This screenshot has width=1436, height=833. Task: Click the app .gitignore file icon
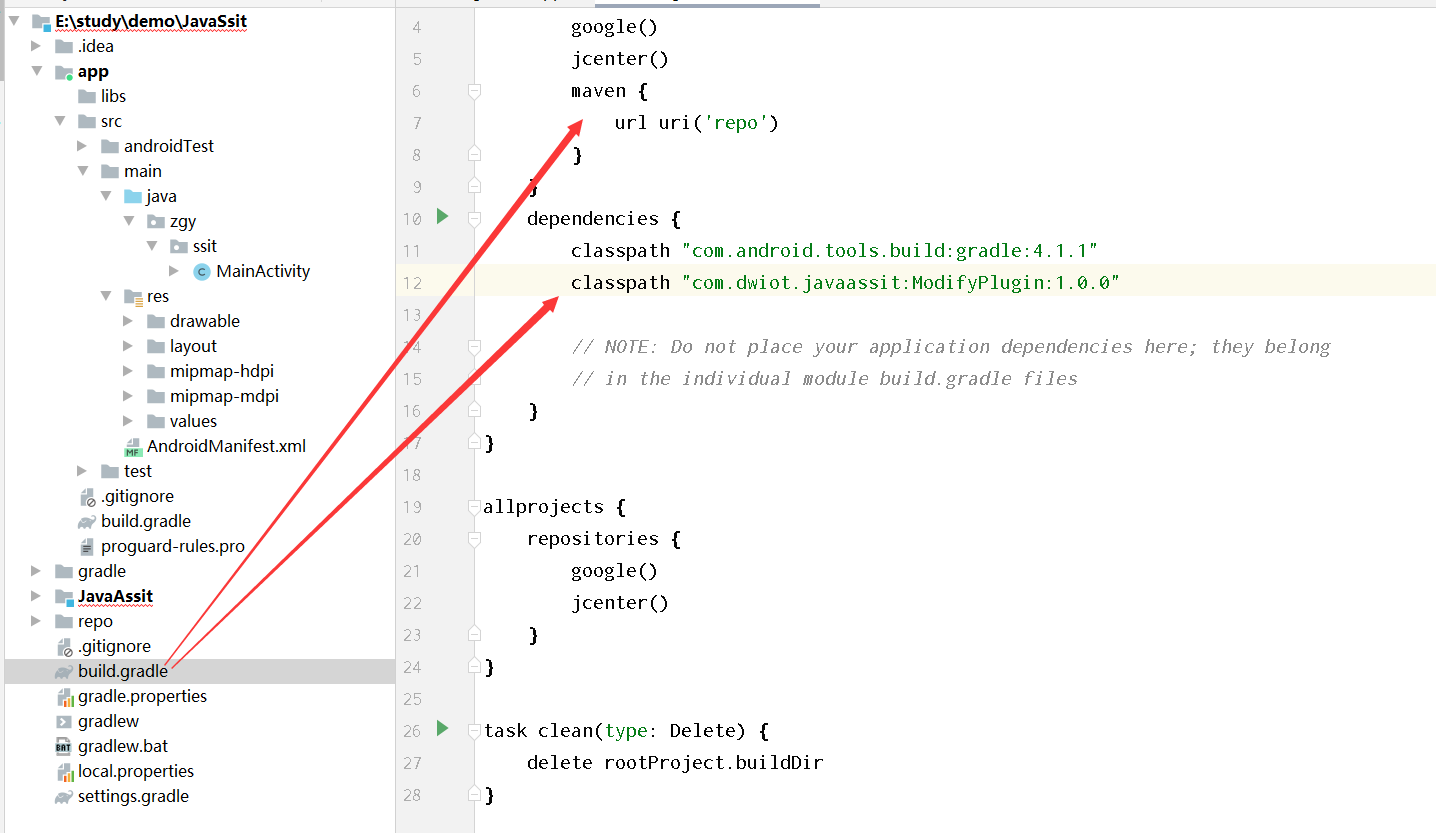pos(87,497)
